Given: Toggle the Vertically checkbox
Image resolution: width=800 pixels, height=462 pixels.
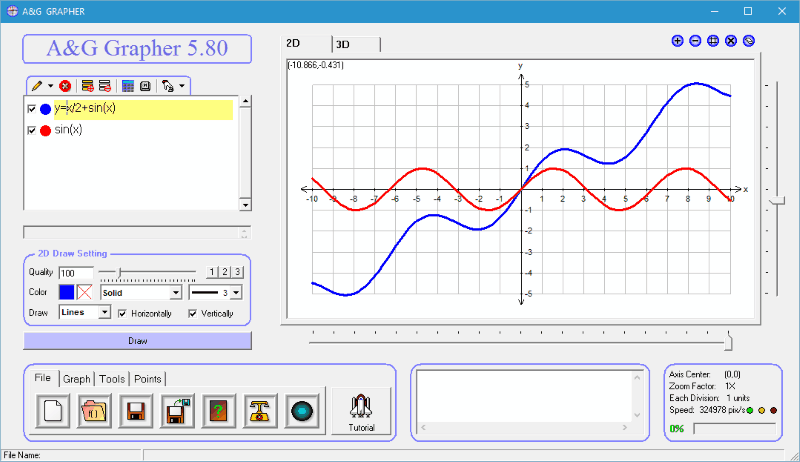Looking at the screenshot, I should point(192,314).
